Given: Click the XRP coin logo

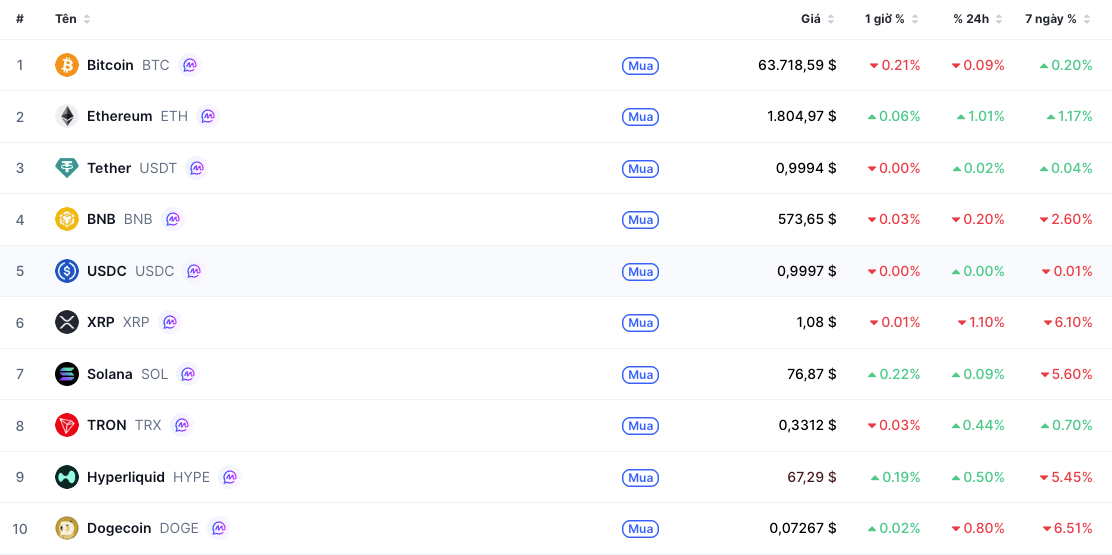Looking at the screenshot, I should [x=67, y=323].
